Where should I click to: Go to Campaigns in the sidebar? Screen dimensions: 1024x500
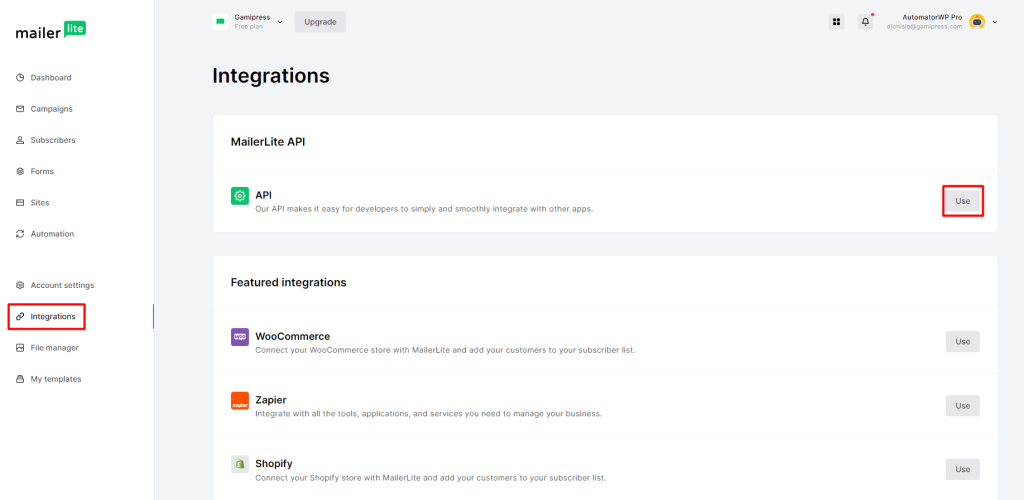pyautogui.click(x=51, y=109)
